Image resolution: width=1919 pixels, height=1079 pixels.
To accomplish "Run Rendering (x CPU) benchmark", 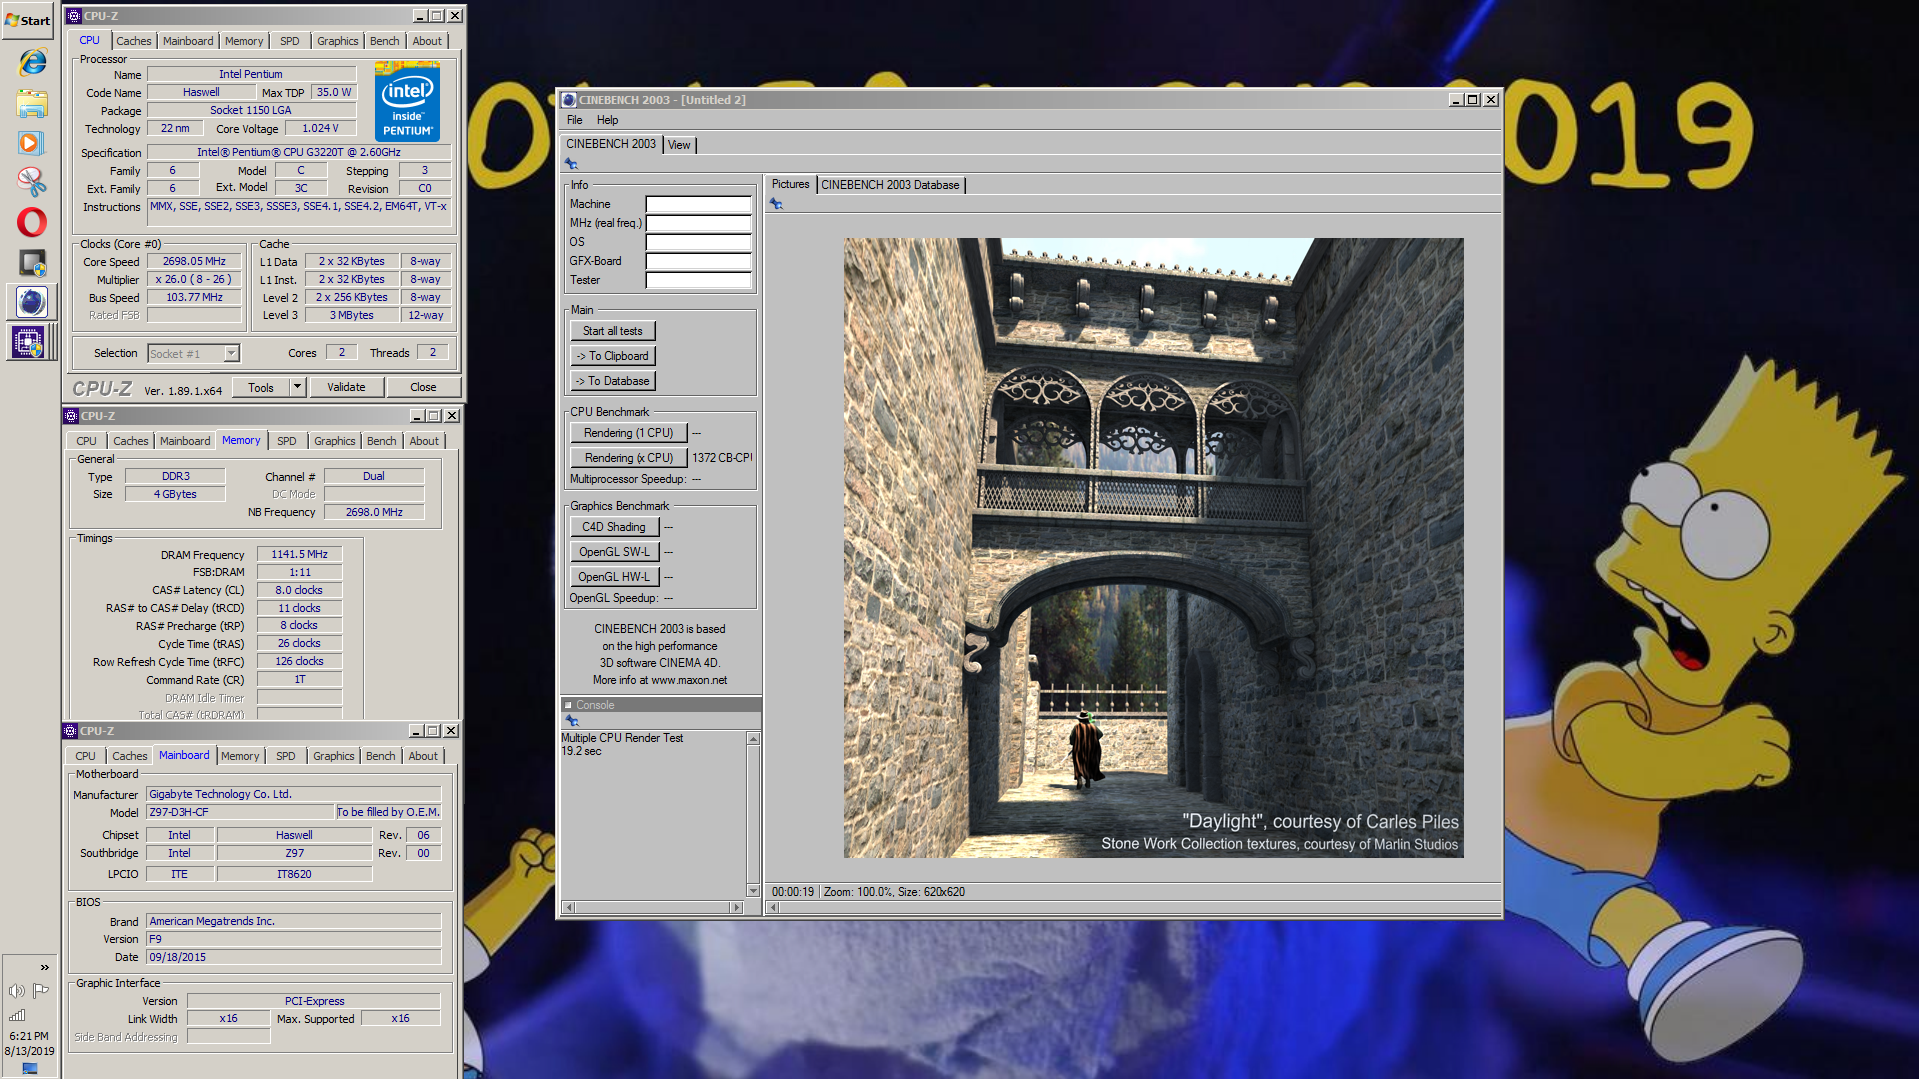I will tap(628, 458).
